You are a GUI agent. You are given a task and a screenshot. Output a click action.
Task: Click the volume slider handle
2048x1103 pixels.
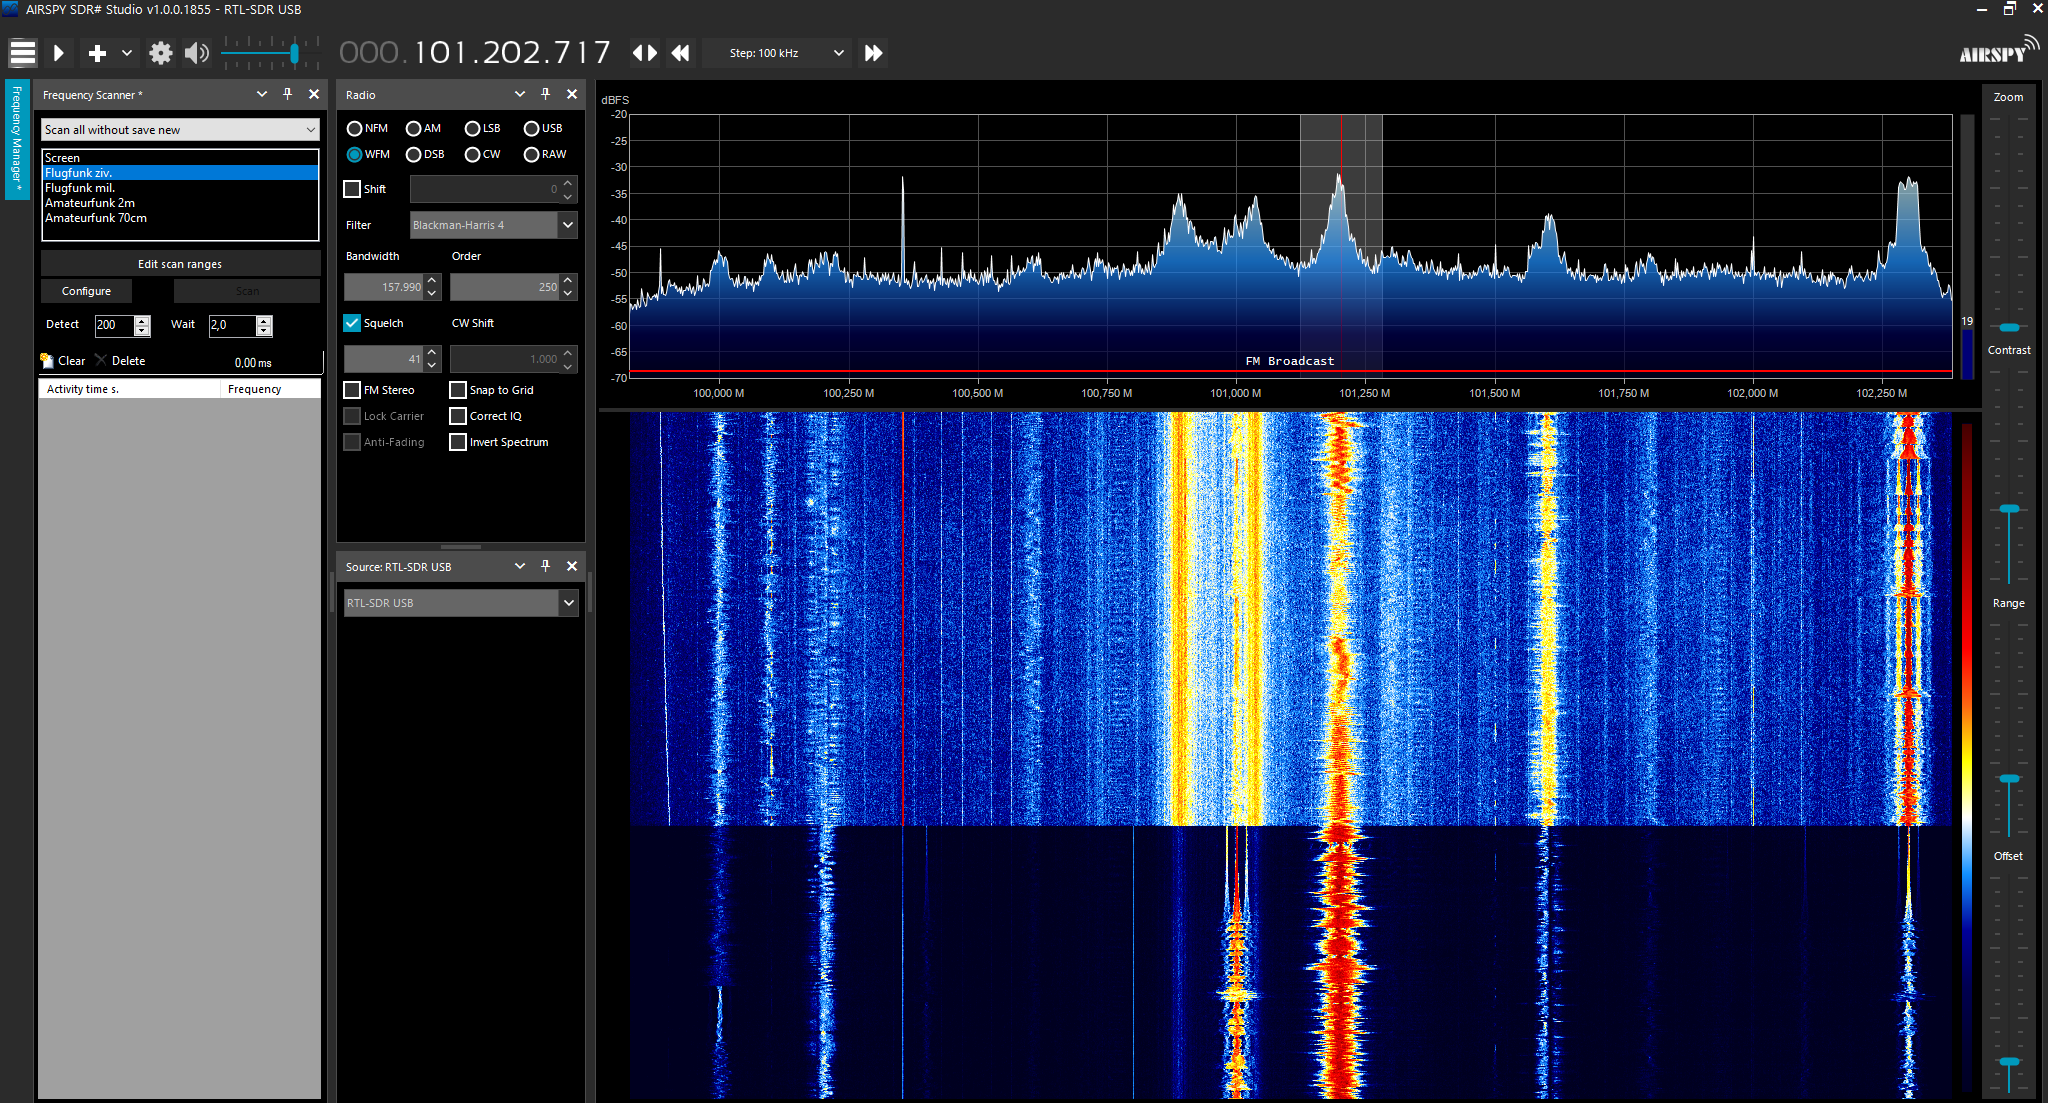(294, 53)
